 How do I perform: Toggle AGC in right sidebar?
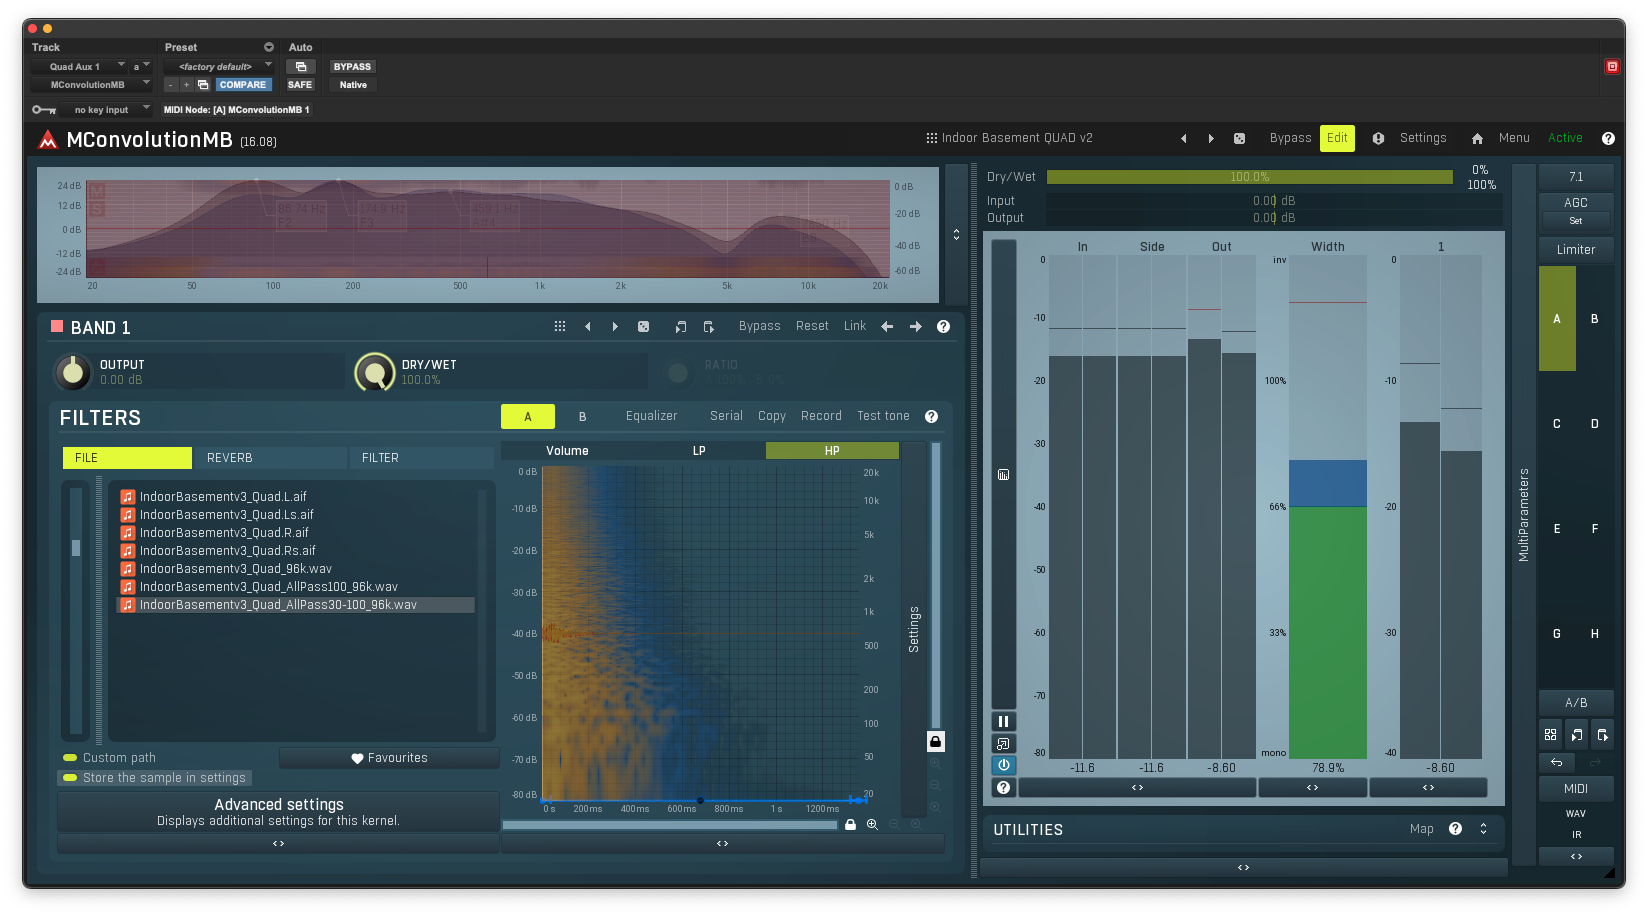click(x=1576, y=202)
